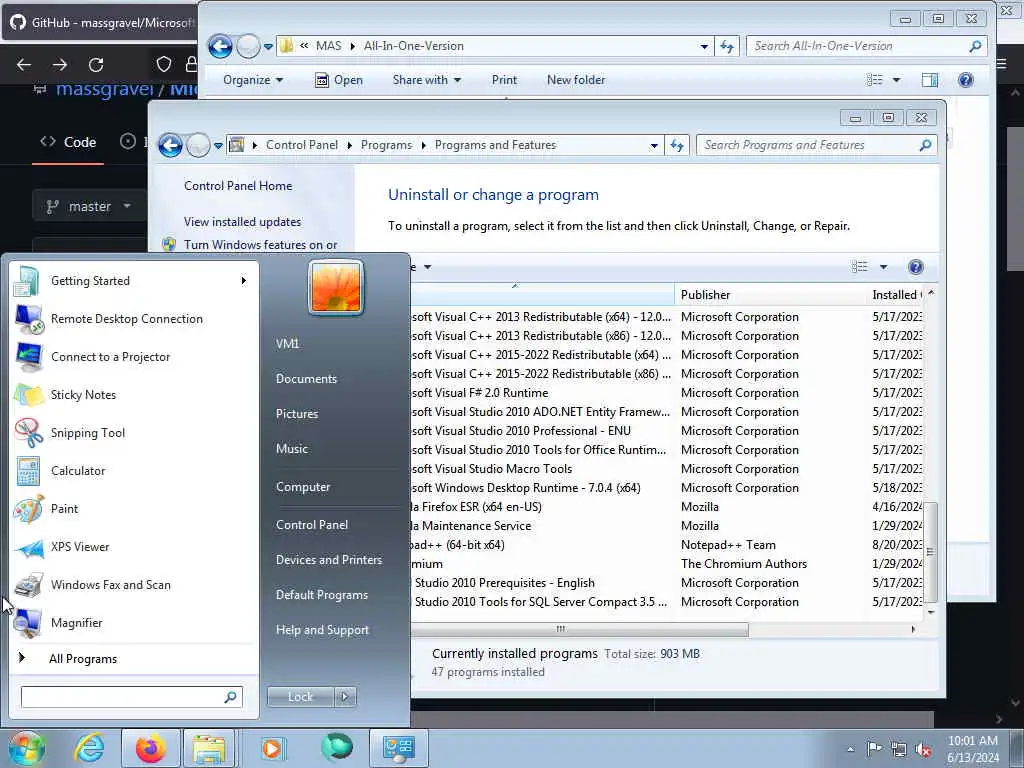Sort programs by Publisher column
Viewport: 1024px width, 768px height.
(x=771, y=295)
